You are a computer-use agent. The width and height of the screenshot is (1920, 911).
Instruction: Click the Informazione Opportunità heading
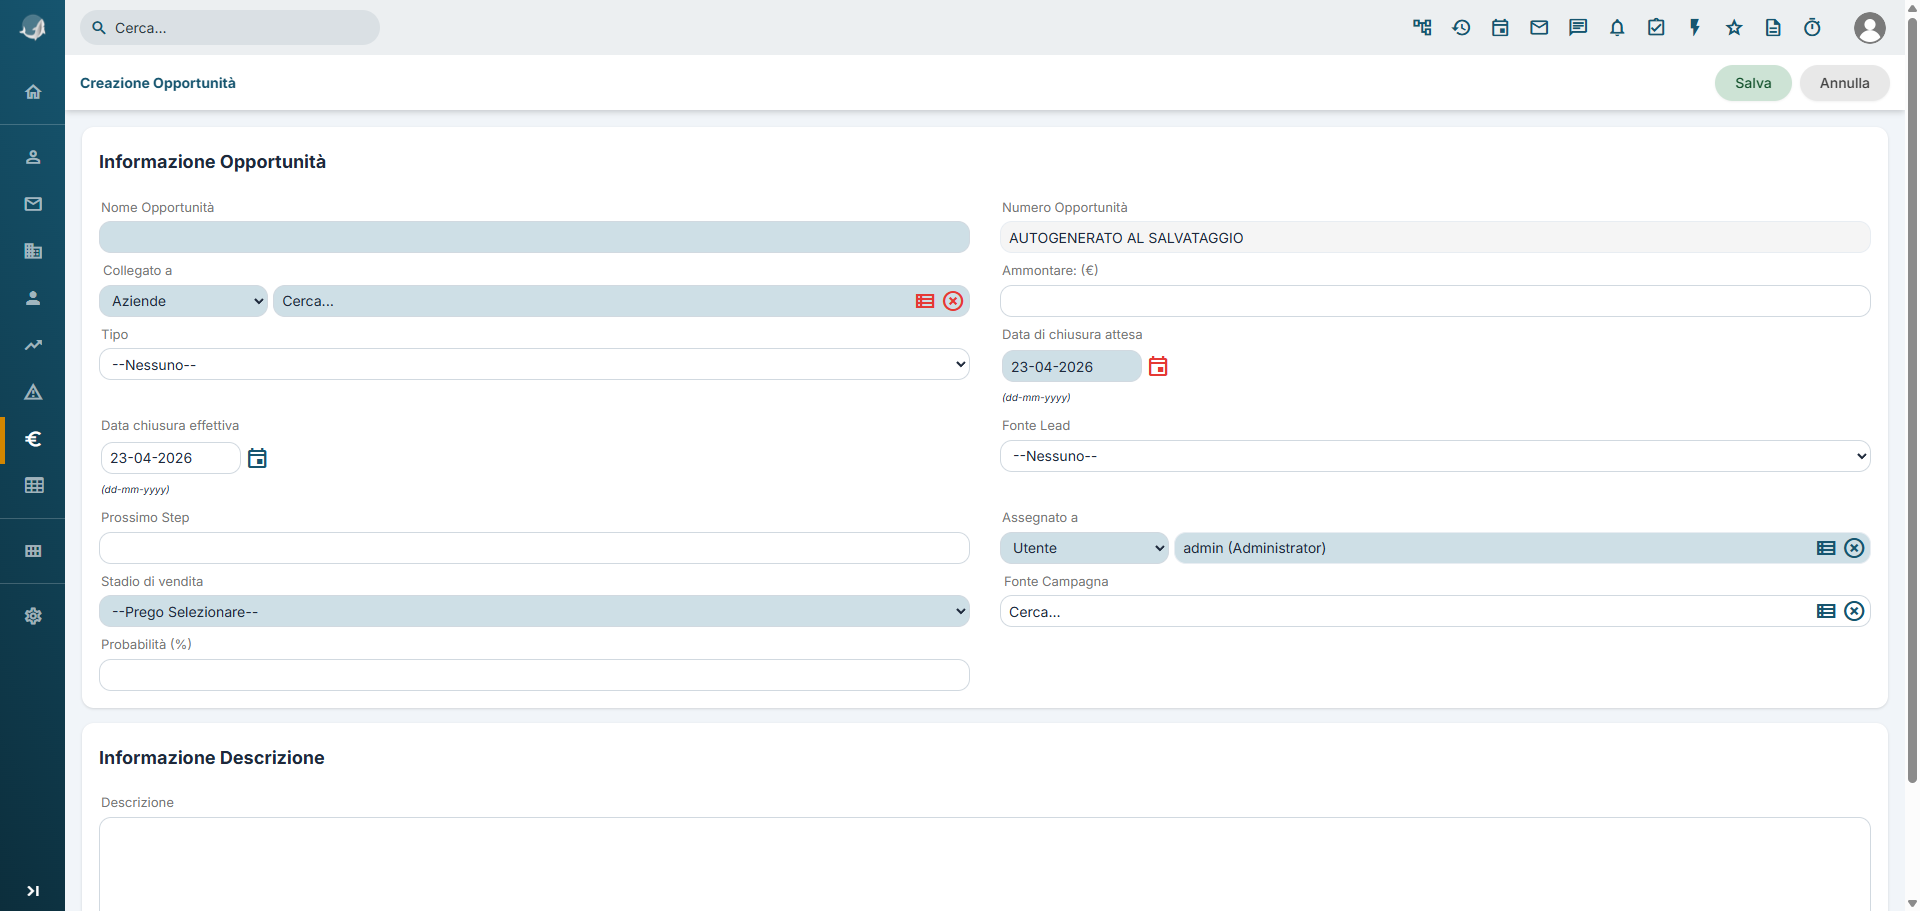point(212,162)
